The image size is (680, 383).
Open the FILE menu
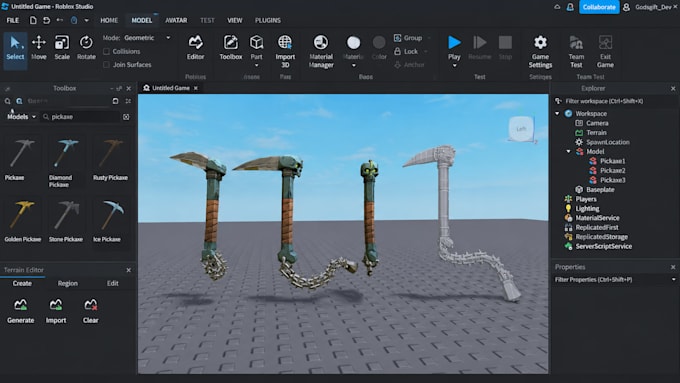(x=13, y=20)
